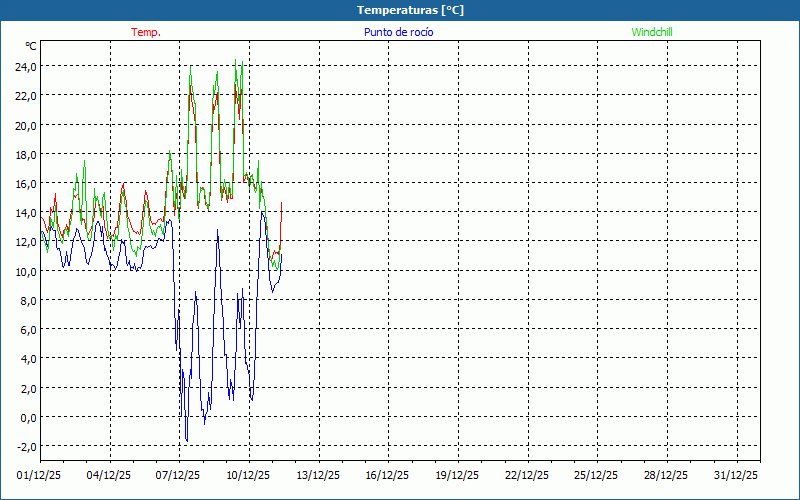The width and height of the screenshot is (800, 500).
Task: Click the 0,0 y-axis value
Action: 28,417
